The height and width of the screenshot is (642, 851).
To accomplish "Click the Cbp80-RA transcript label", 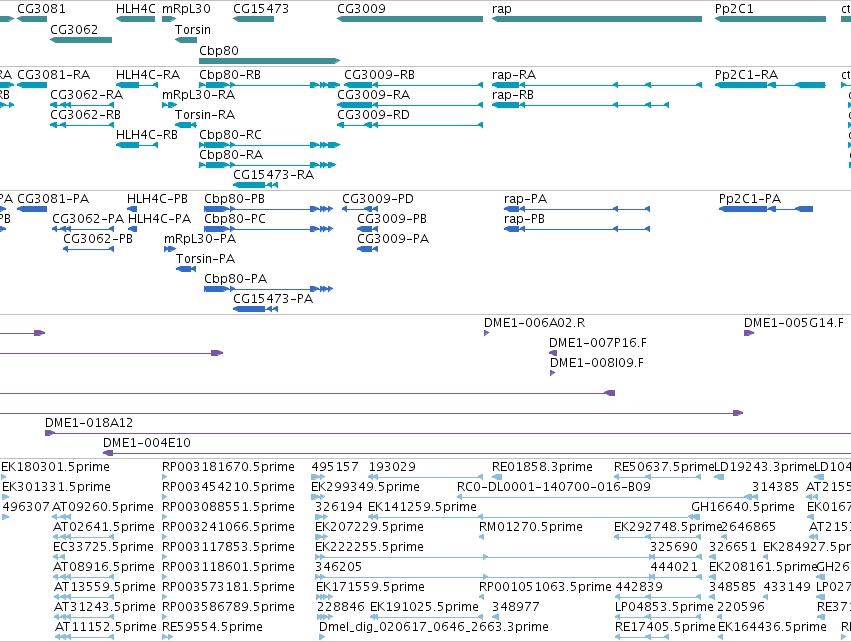I will coord(231,155).
